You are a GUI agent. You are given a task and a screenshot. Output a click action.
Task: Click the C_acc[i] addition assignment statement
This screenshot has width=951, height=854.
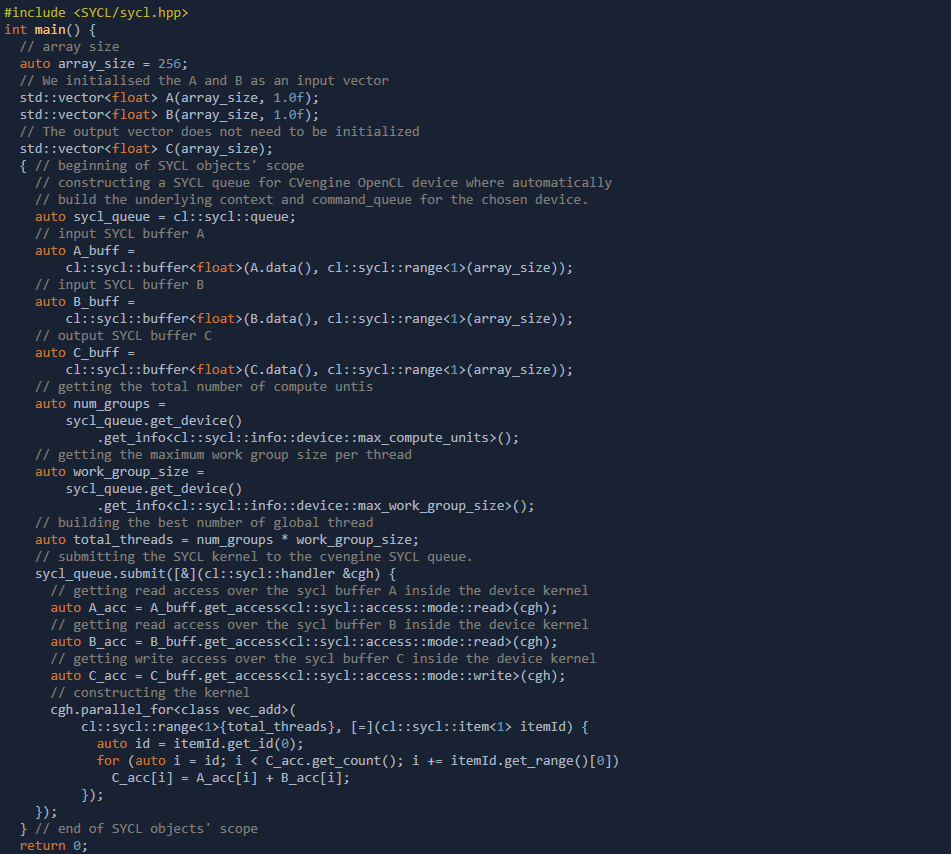point(231,777)
